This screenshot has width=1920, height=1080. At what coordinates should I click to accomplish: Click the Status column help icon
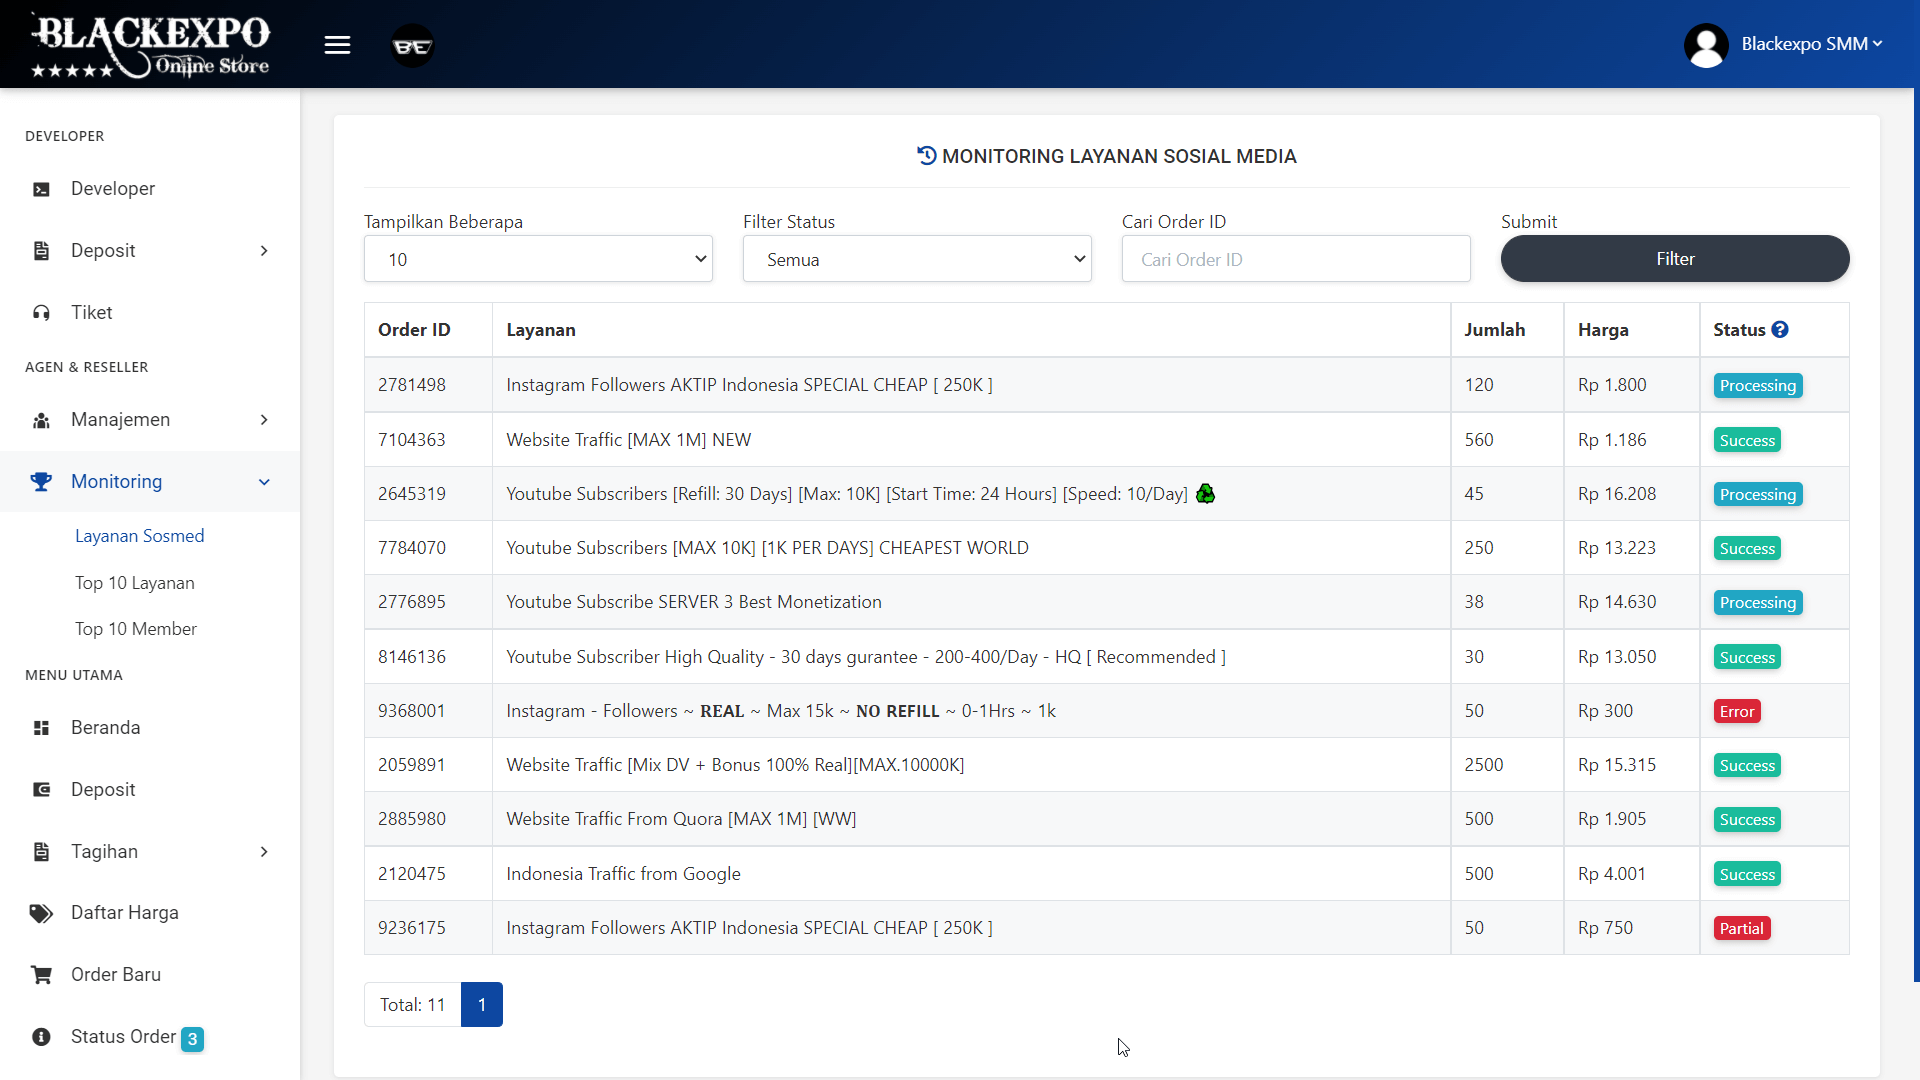[x=1781, y=329]
